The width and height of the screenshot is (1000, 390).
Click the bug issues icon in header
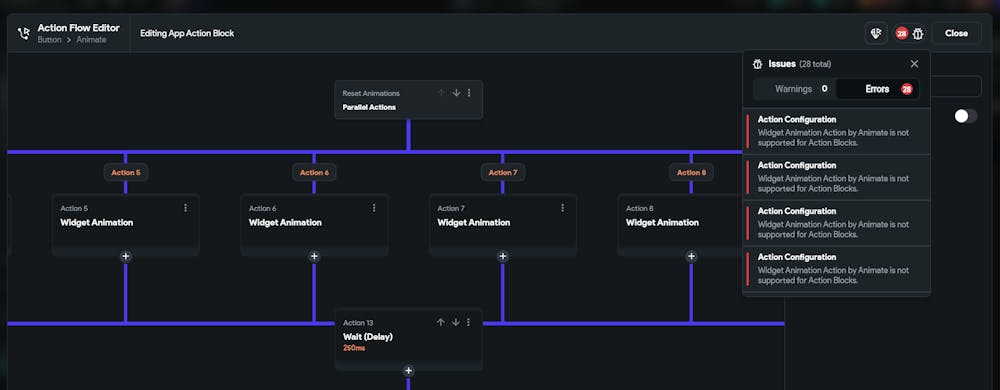coord(918,33)
